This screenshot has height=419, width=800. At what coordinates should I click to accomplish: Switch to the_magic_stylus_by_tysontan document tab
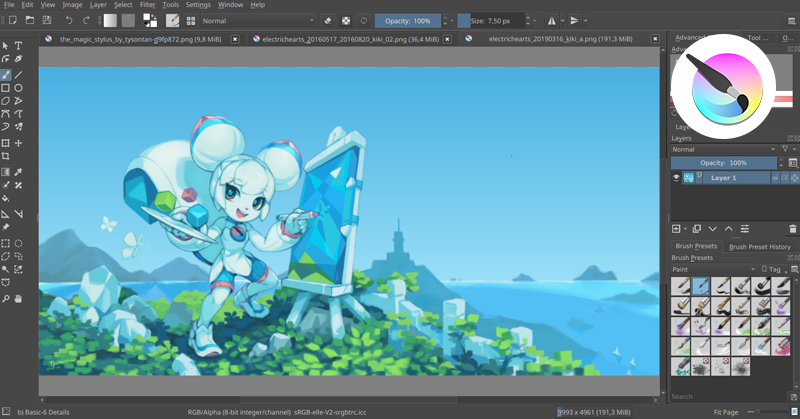pyautogui.click(x=140, y=39)
